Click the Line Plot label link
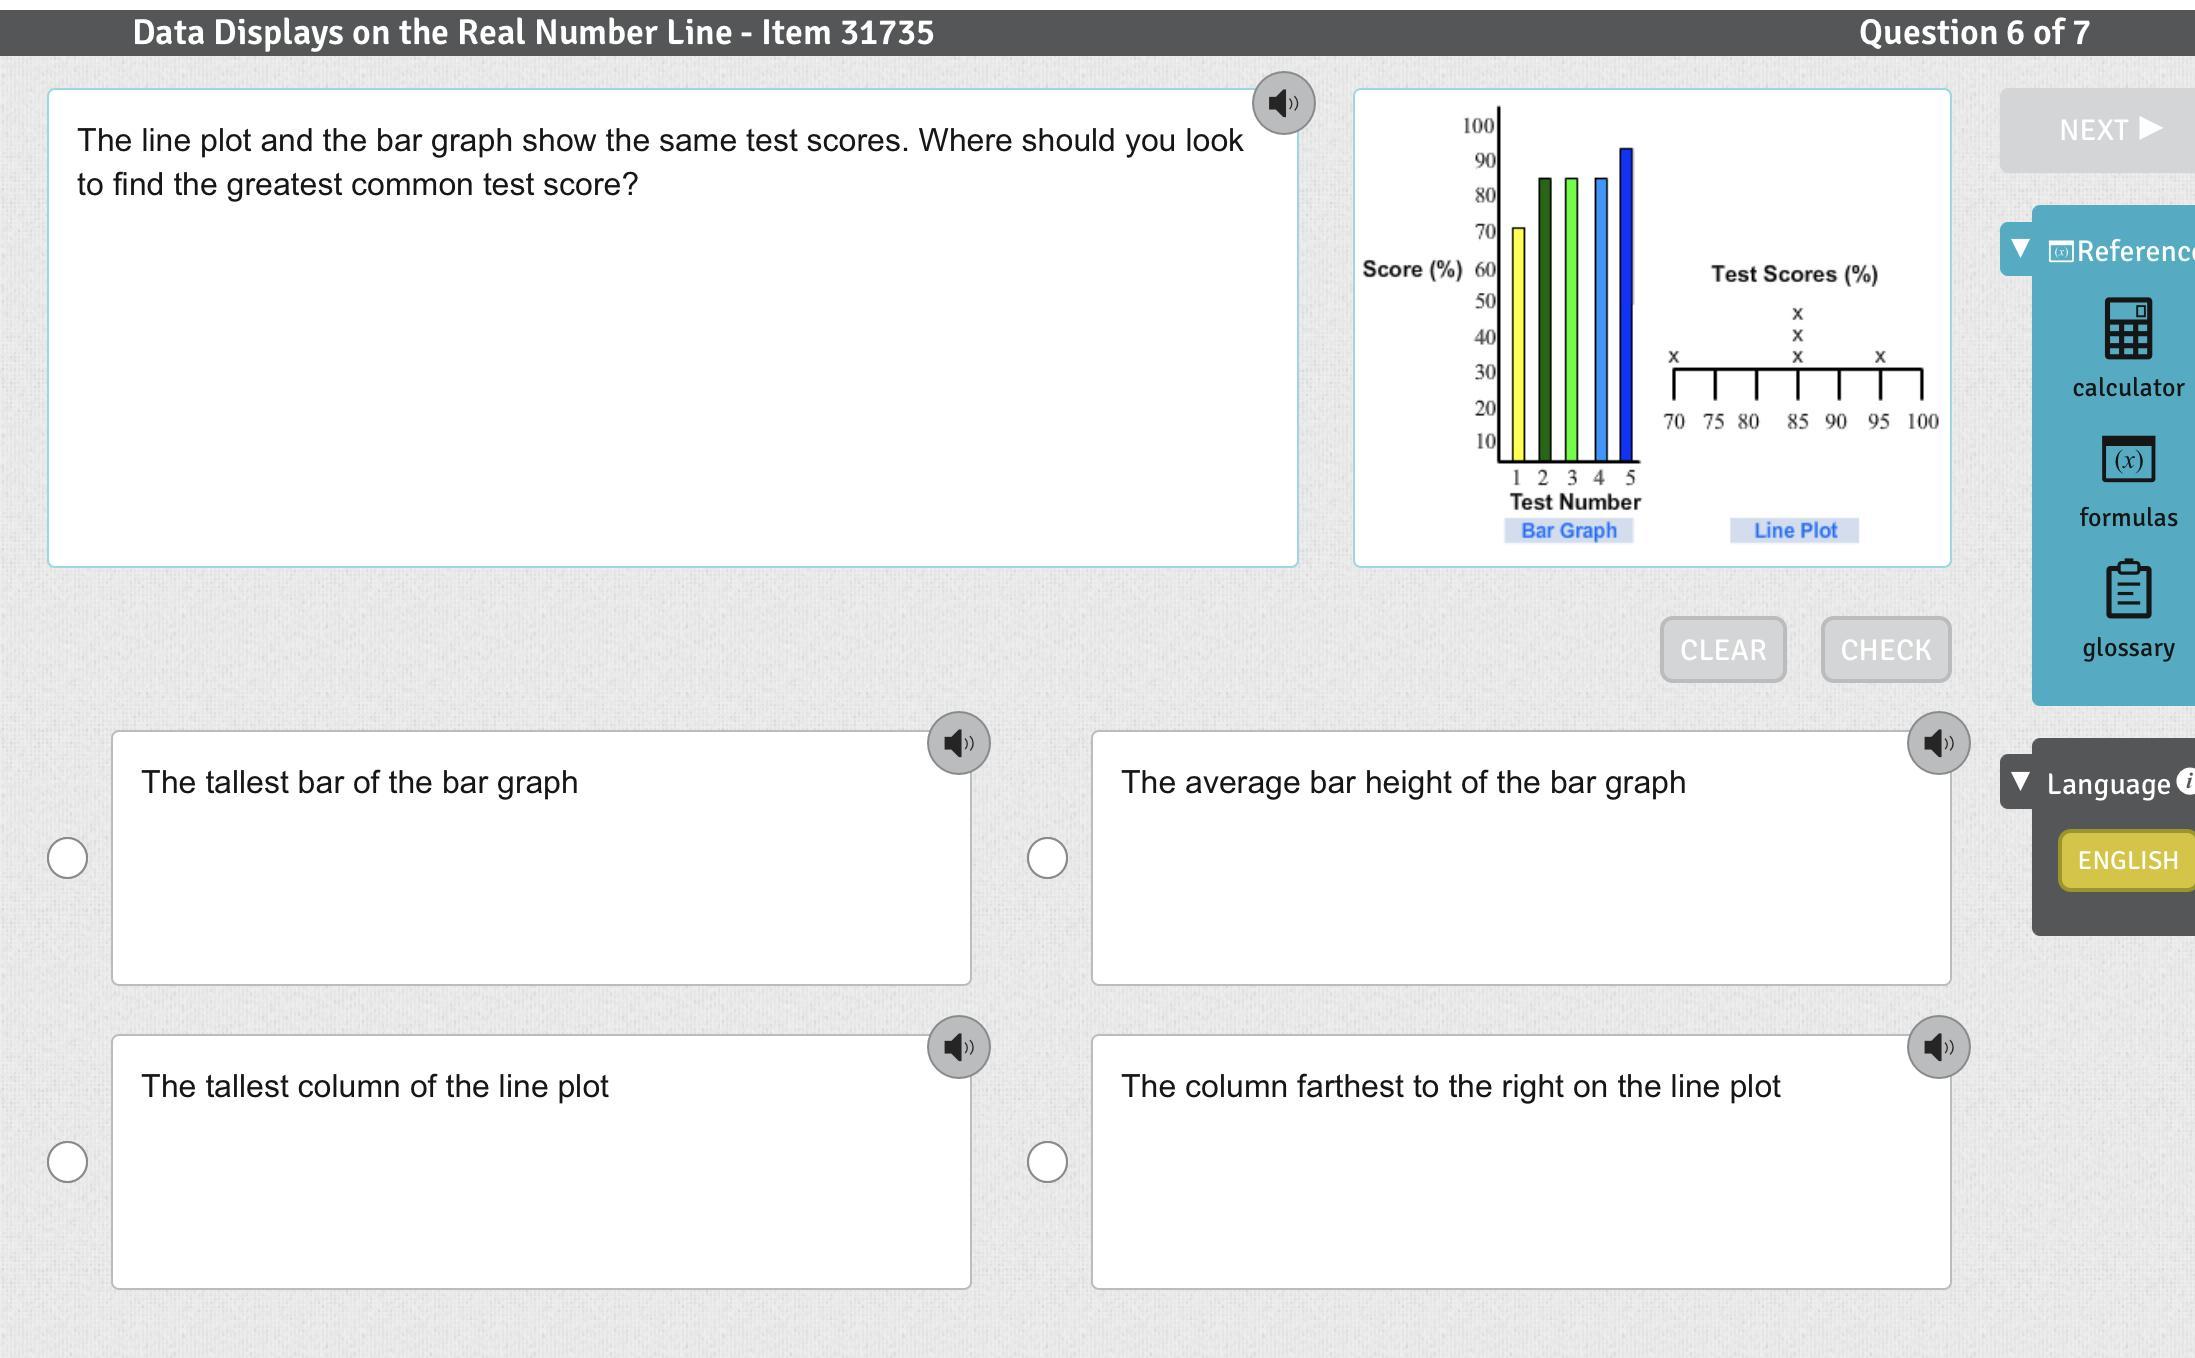 pyautogui.click(x=1794, y=531)
